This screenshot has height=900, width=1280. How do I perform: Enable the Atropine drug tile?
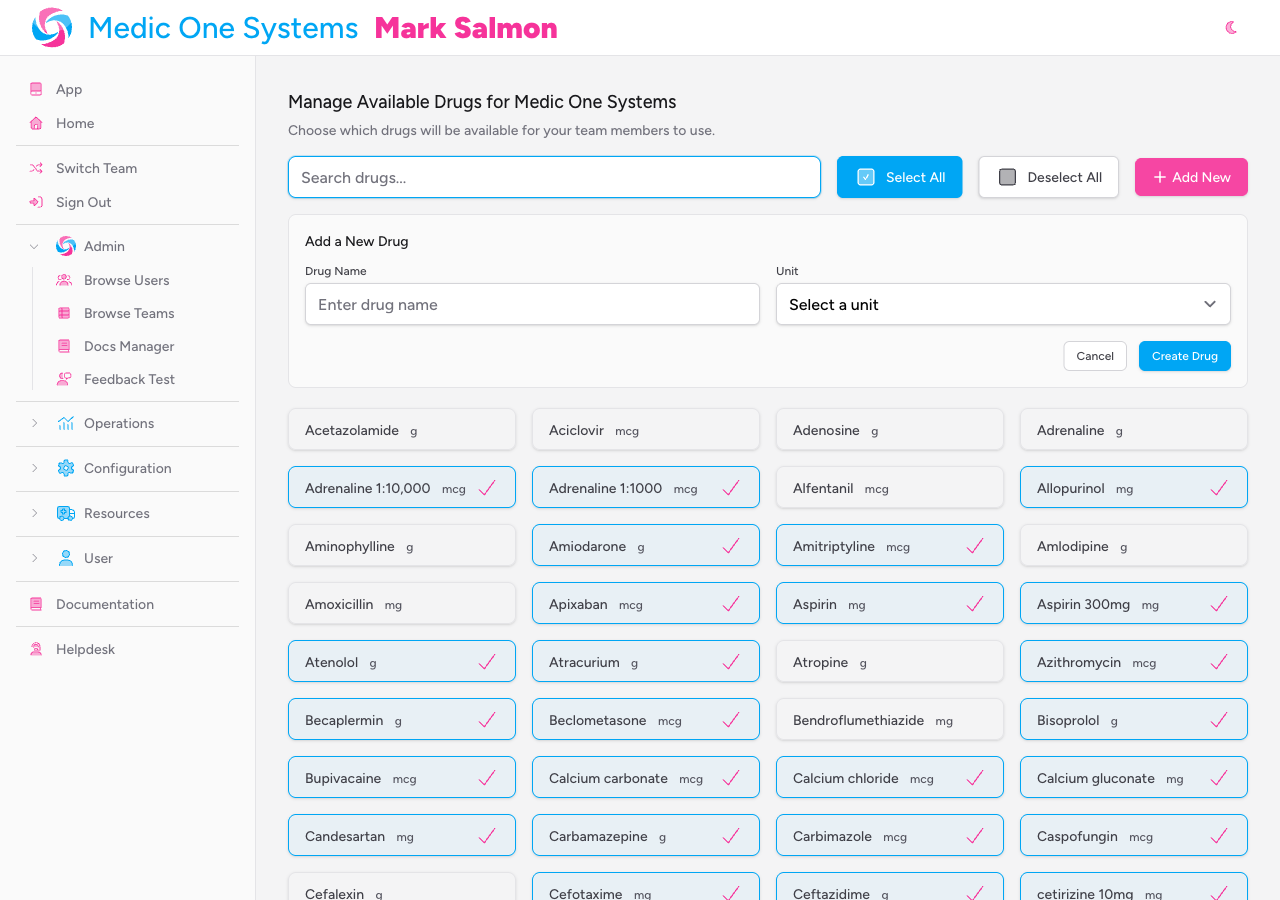[889, 661]
